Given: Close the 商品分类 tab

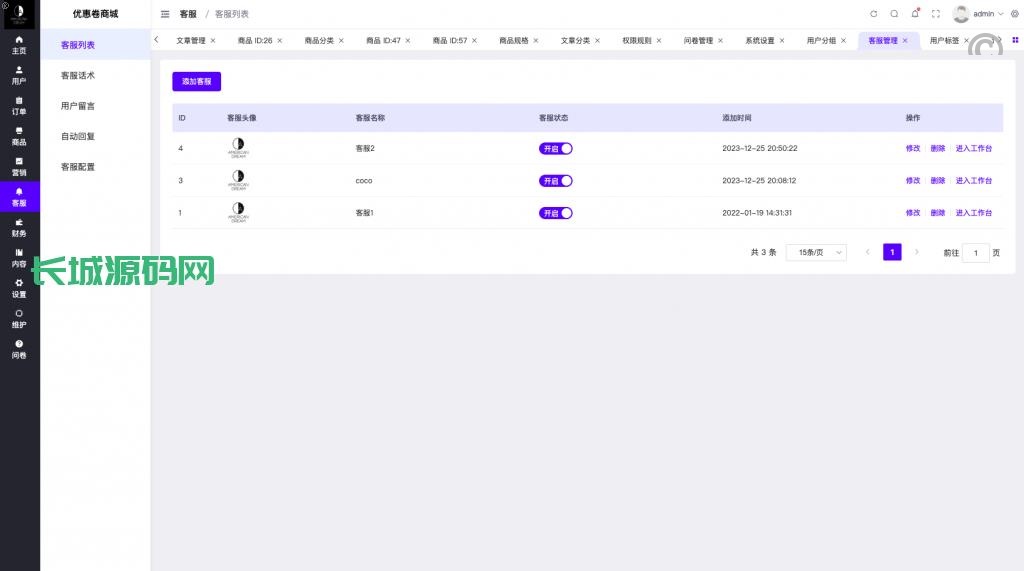Looking at the screenshot, I should click(341, 41).
